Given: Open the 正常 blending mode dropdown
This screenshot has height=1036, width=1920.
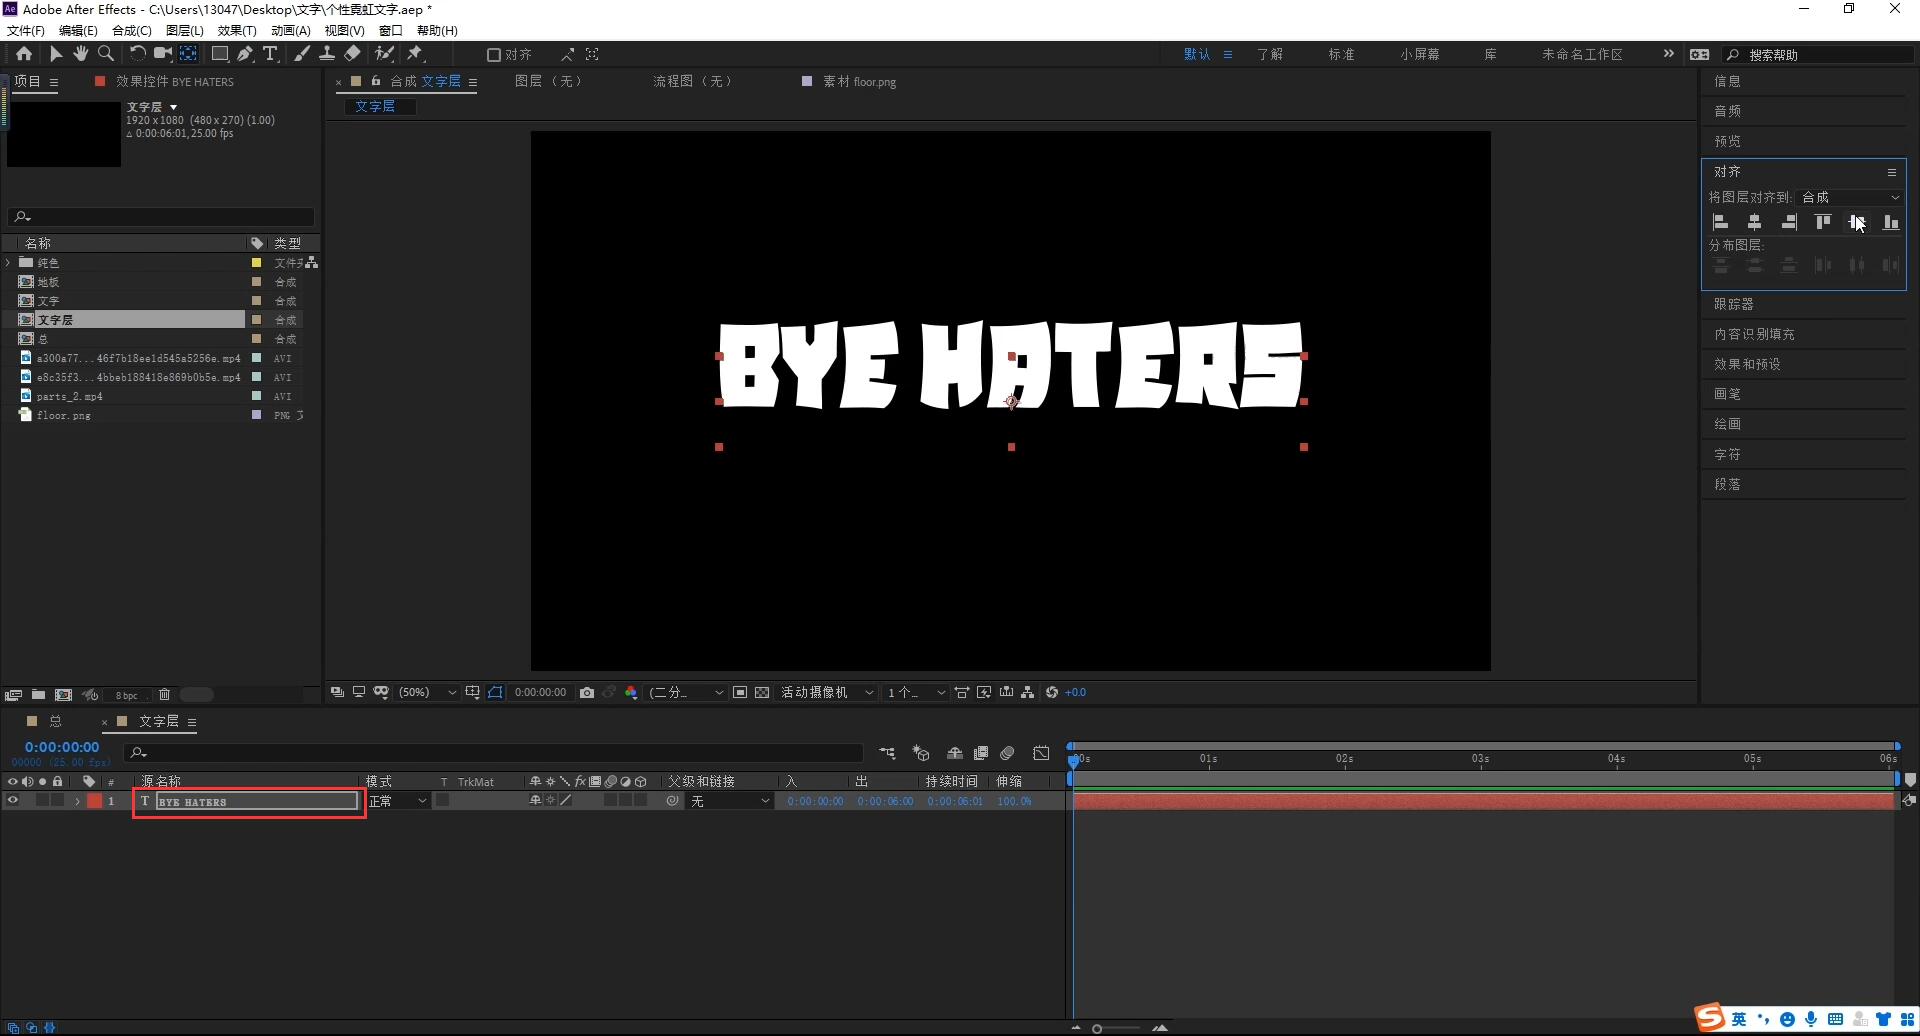Looking at the screenshot, I should pos(397,801).
